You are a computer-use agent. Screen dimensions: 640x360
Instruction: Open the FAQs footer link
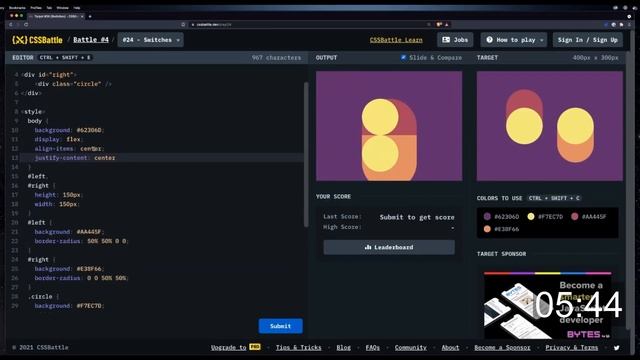point(372,347)
